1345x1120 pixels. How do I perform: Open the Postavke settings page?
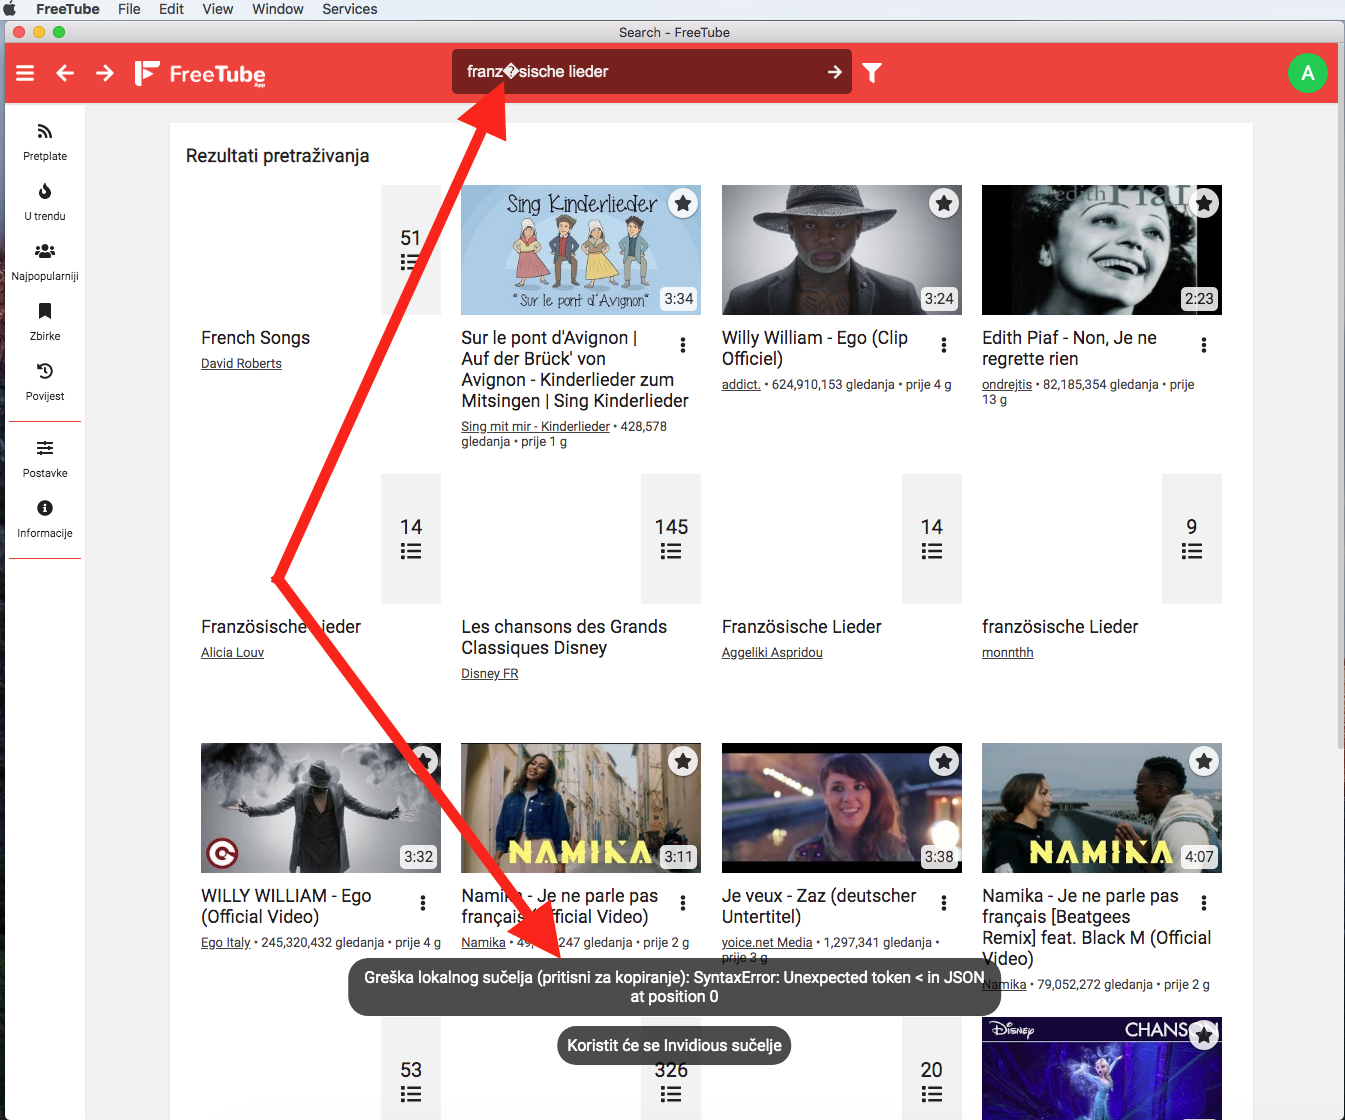(x=44, y=459)
